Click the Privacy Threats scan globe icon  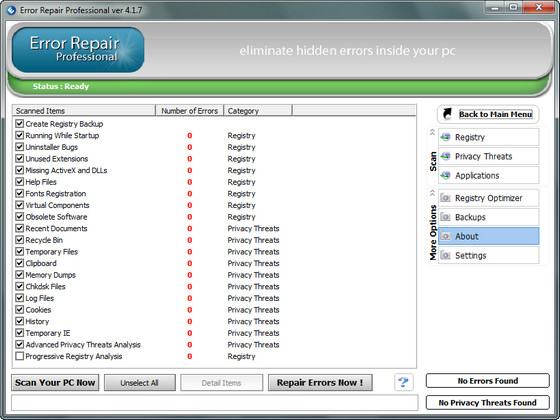445,156
